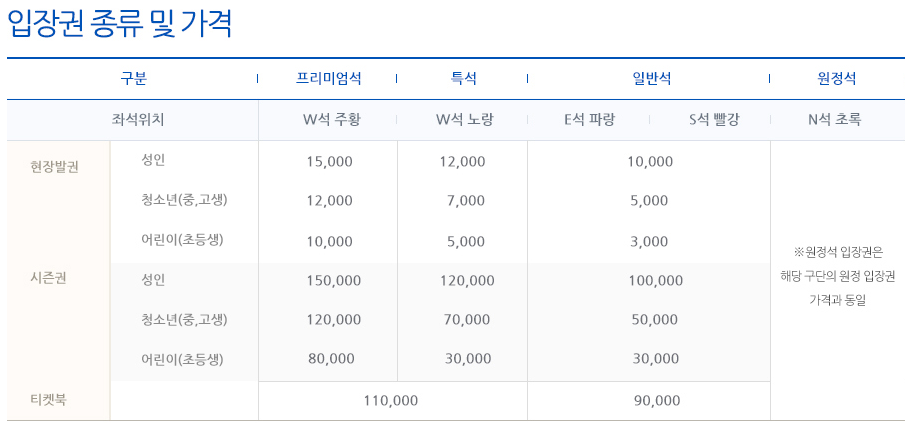Click the 구분 header cell
This screenshot has height=423, width=905.
pyautogui.click(x=133, y=78)
